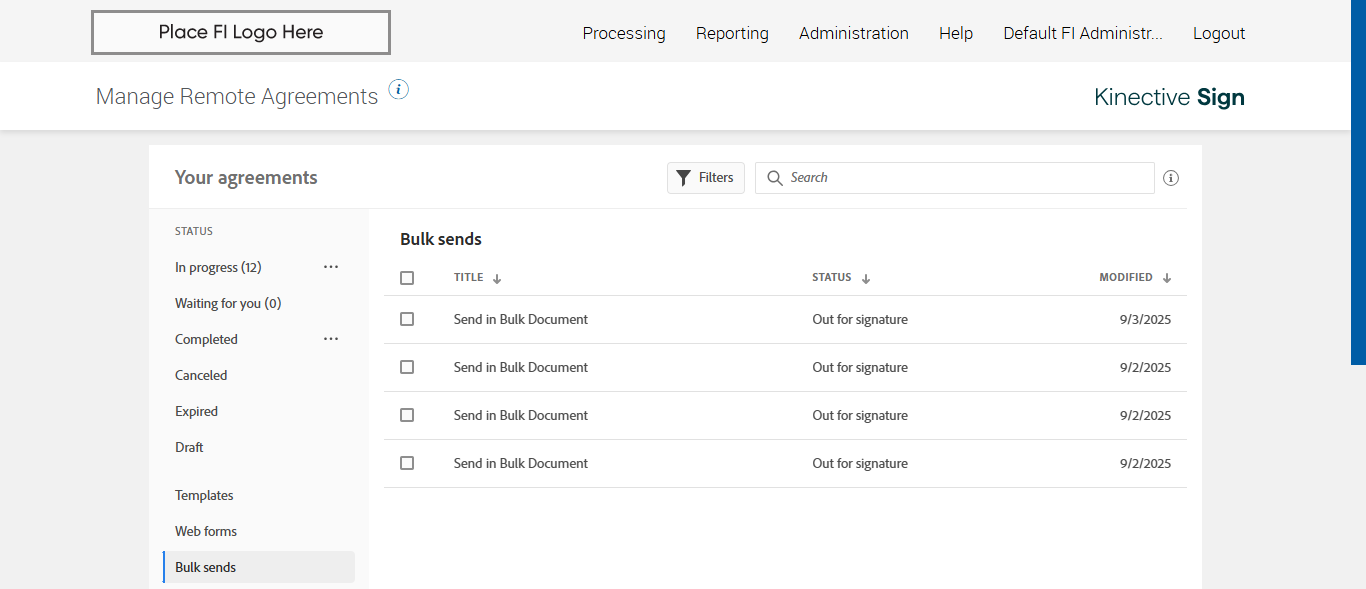The image size is (1366, 589).
Task: Select the checkbox on the last bulk document row
Action: [407, 463]
